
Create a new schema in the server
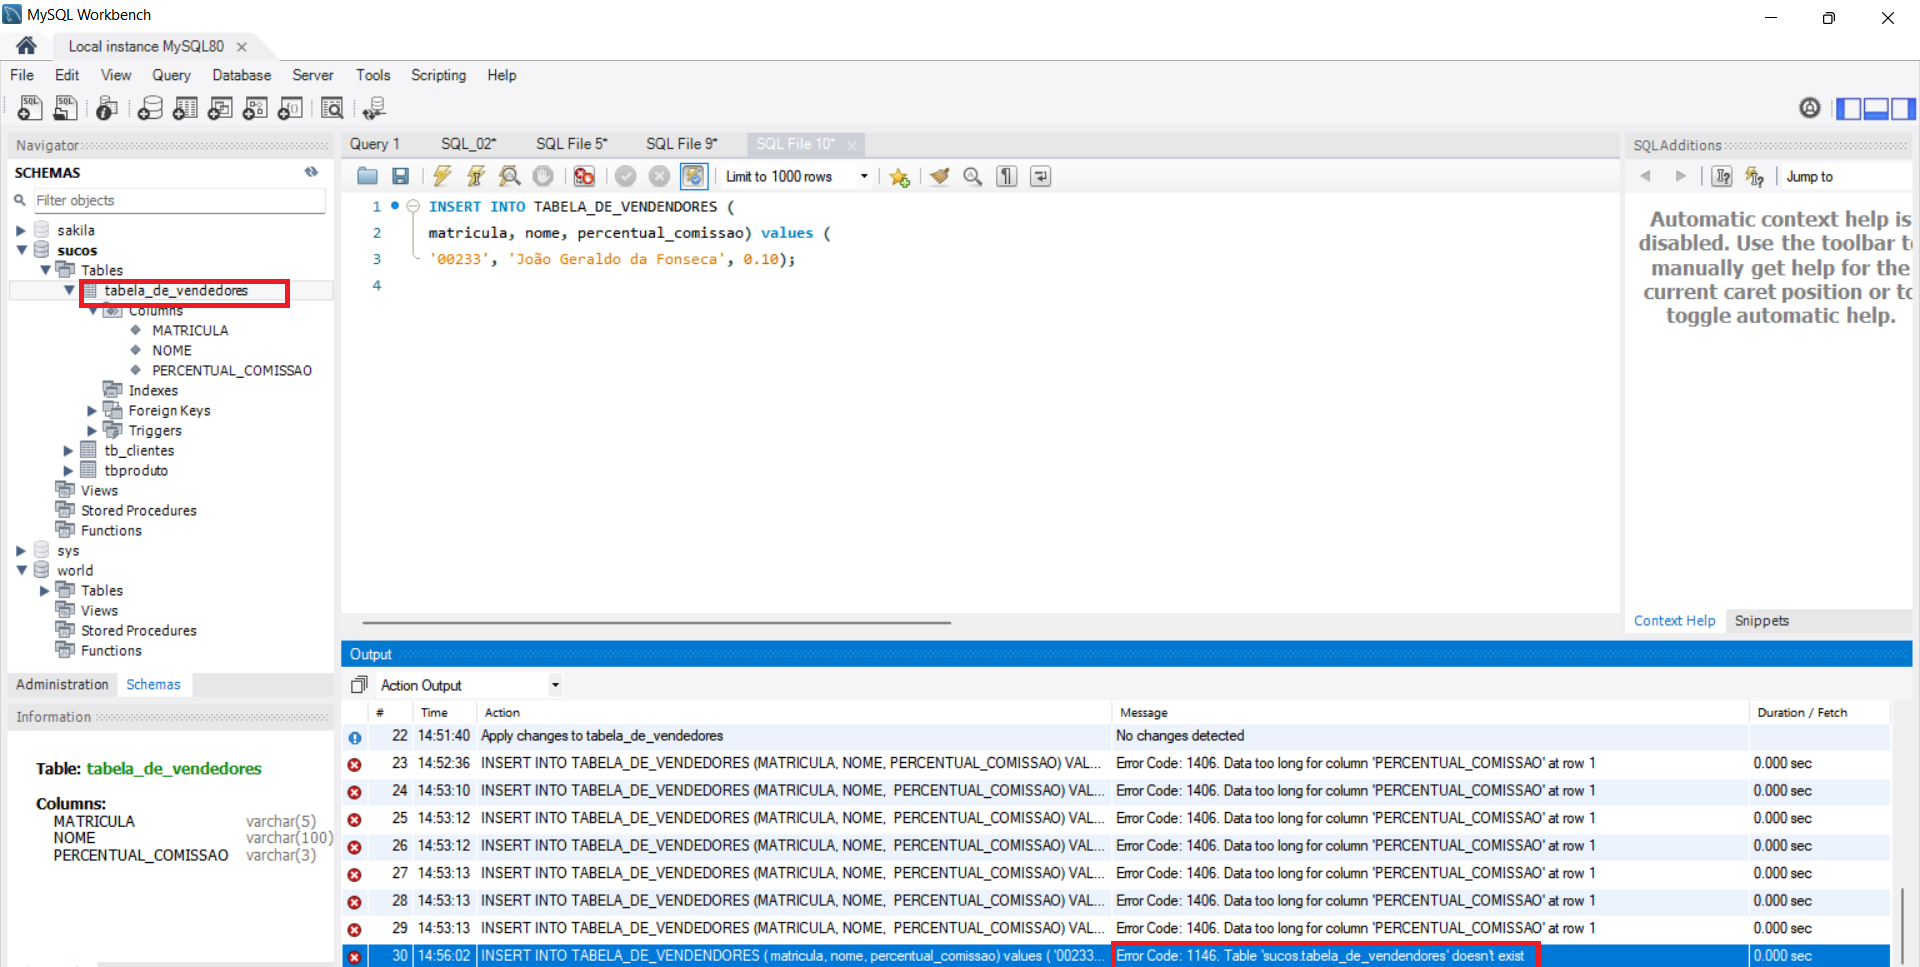(150, 108)
